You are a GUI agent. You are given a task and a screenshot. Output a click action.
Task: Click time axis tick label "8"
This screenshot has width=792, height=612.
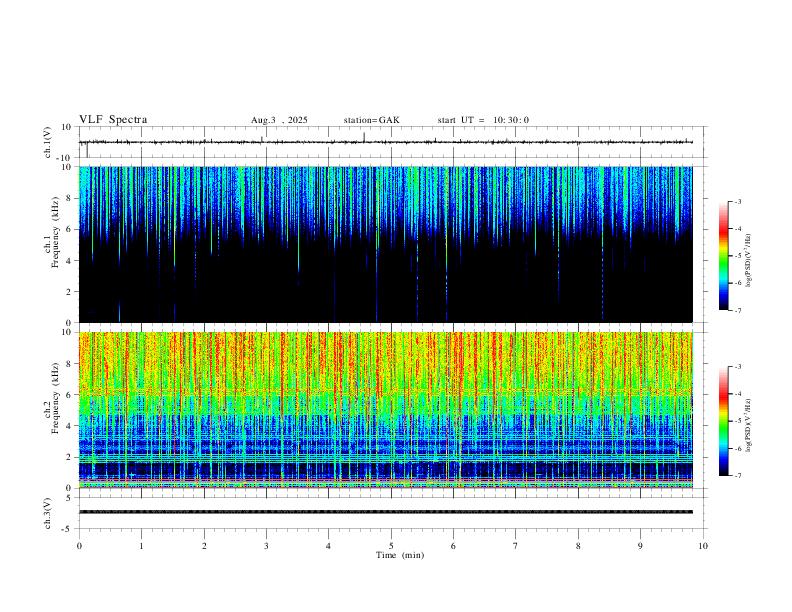578,546
